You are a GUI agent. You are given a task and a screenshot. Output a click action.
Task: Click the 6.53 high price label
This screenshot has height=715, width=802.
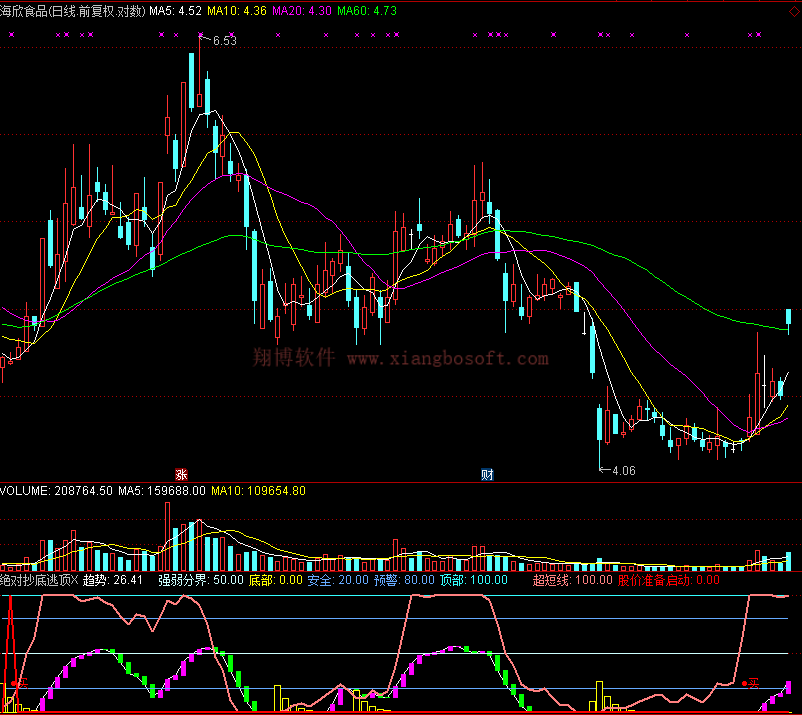pyautogui.click(x=225, y=40)
